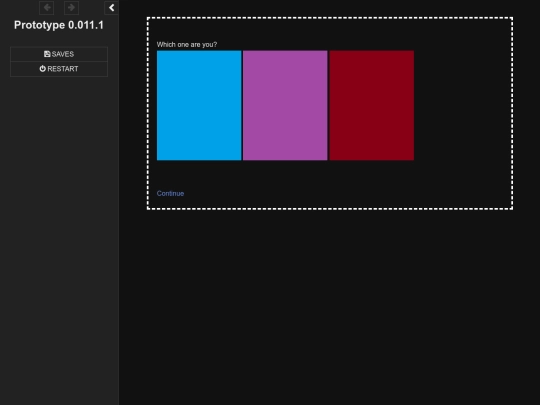Click the 'Which one are you?' text
Screen dimensions: 540x405
tap(187, 44)
